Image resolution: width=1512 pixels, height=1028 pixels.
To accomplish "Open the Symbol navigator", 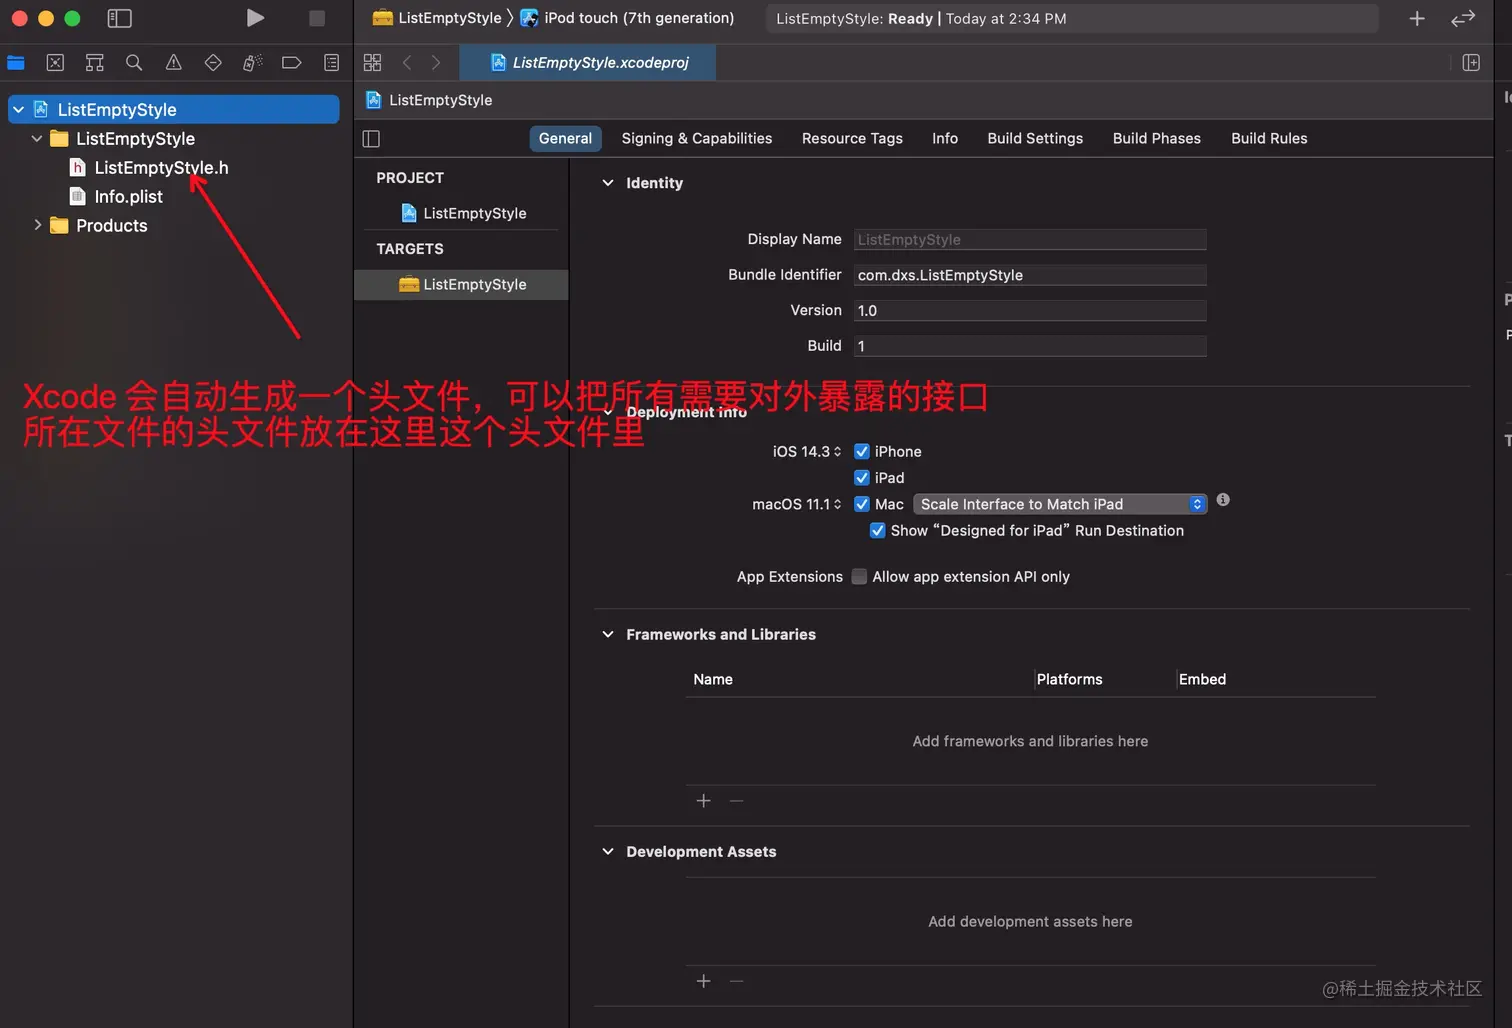I will click(x=95, y=63).
